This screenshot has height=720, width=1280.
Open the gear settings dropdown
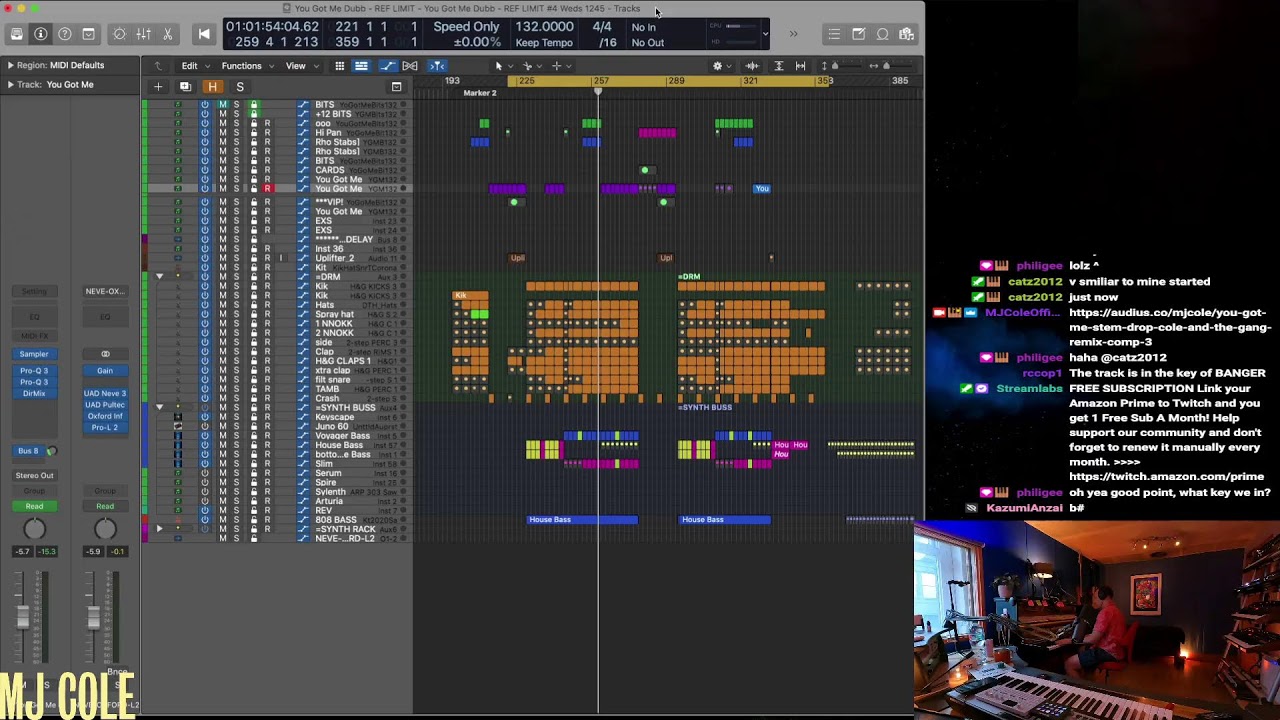pyautogui.click(x=720, y=66)
